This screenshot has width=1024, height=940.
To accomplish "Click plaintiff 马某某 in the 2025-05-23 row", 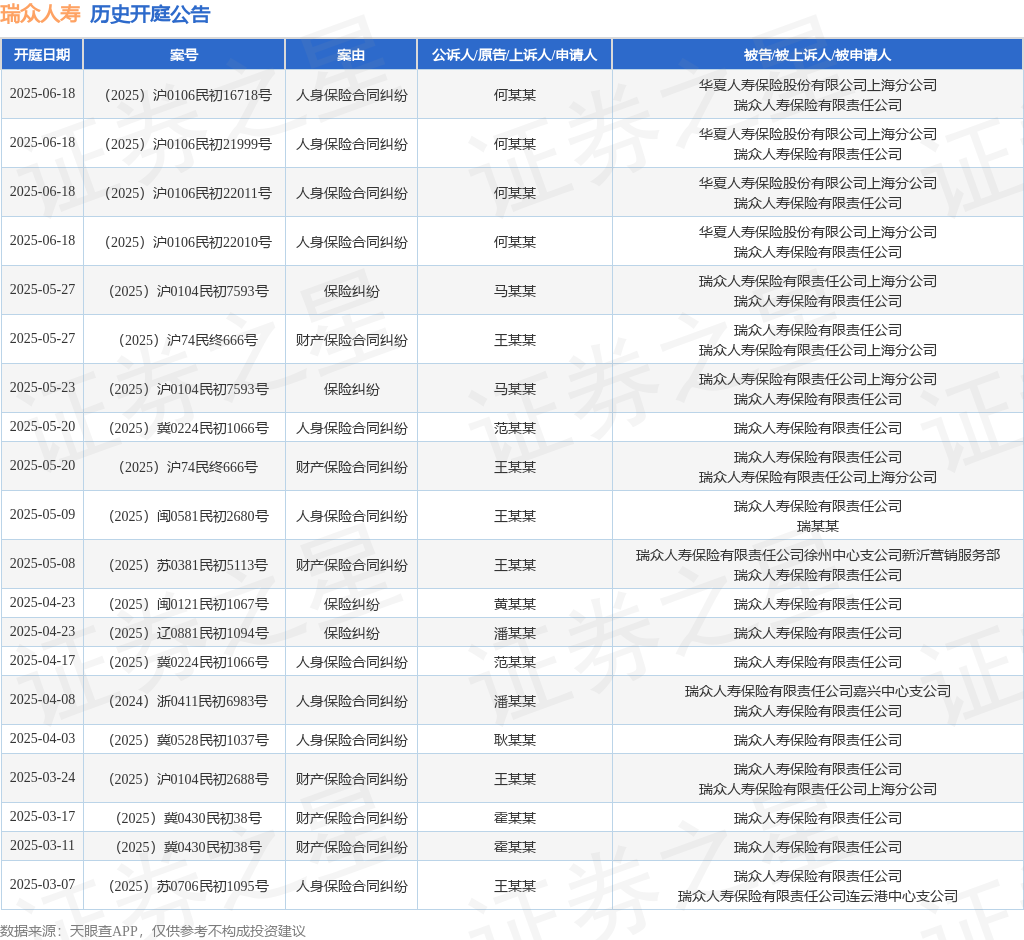I will click(x=515, y=389).
